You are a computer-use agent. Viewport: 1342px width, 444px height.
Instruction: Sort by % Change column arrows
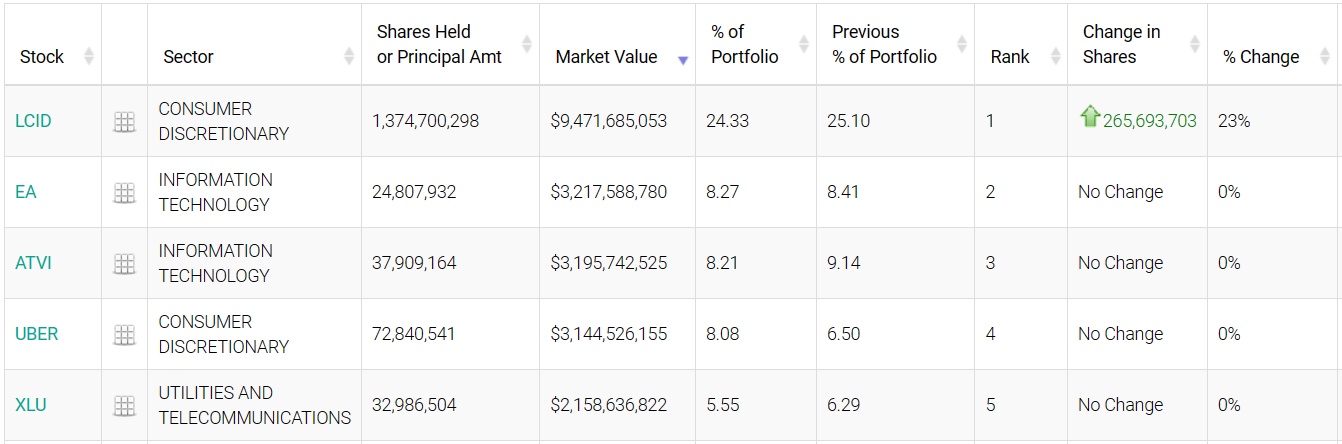pyautogui.click(x=1325, y=57)
